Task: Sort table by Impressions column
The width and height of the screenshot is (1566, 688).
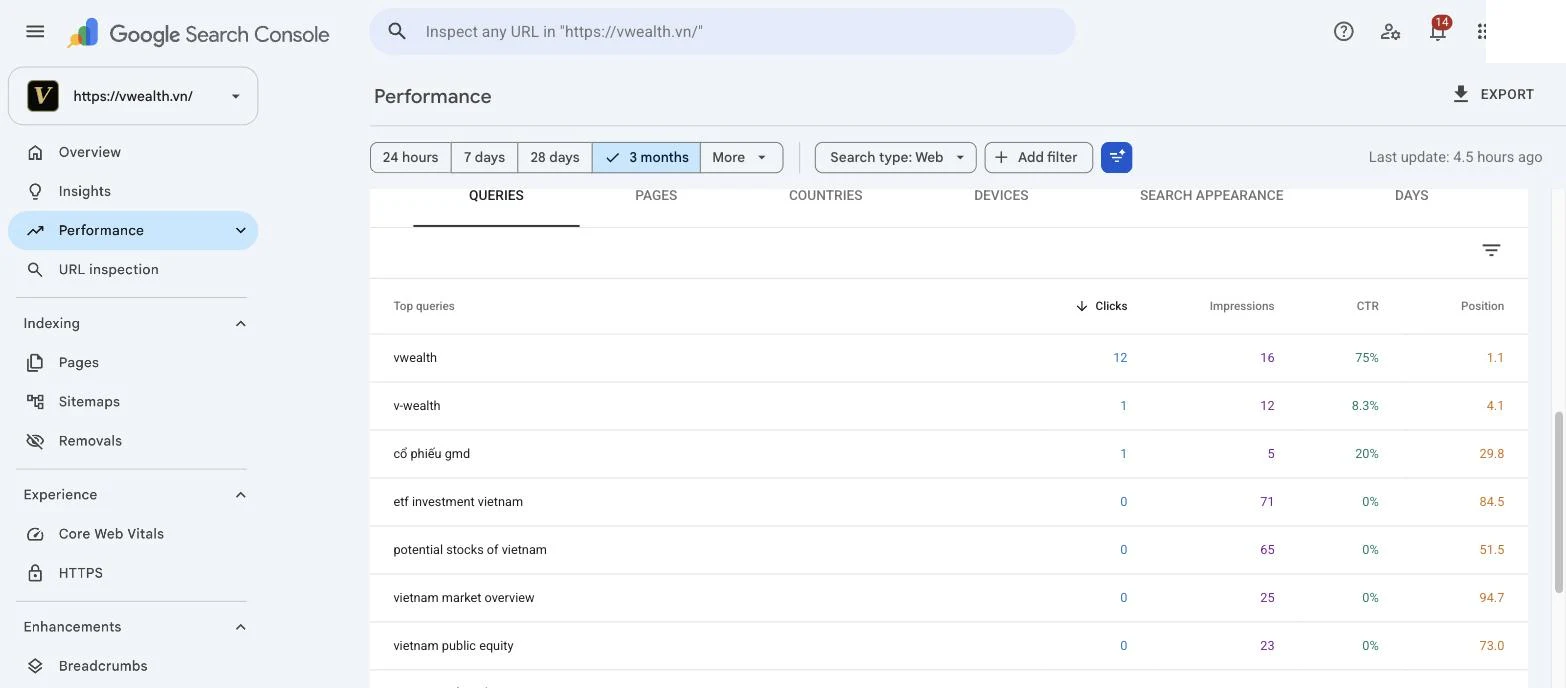Action: coord(1241,306)
